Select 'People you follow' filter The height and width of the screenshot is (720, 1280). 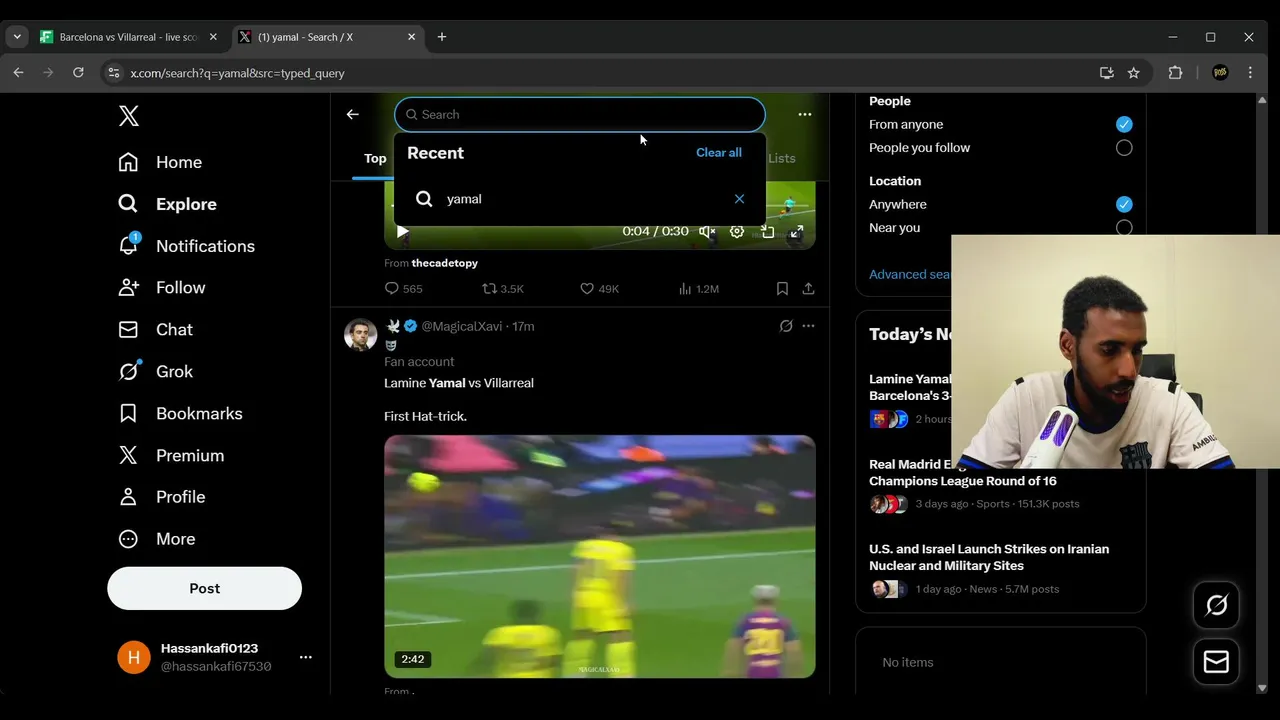[1124, 148]
